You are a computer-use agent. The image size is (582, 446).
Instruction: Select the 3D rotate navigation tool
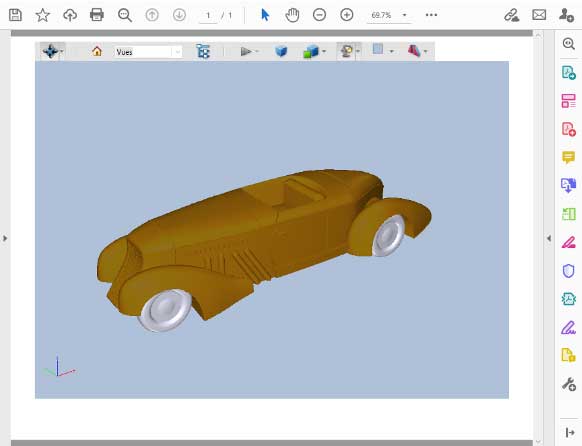[50, 51]
